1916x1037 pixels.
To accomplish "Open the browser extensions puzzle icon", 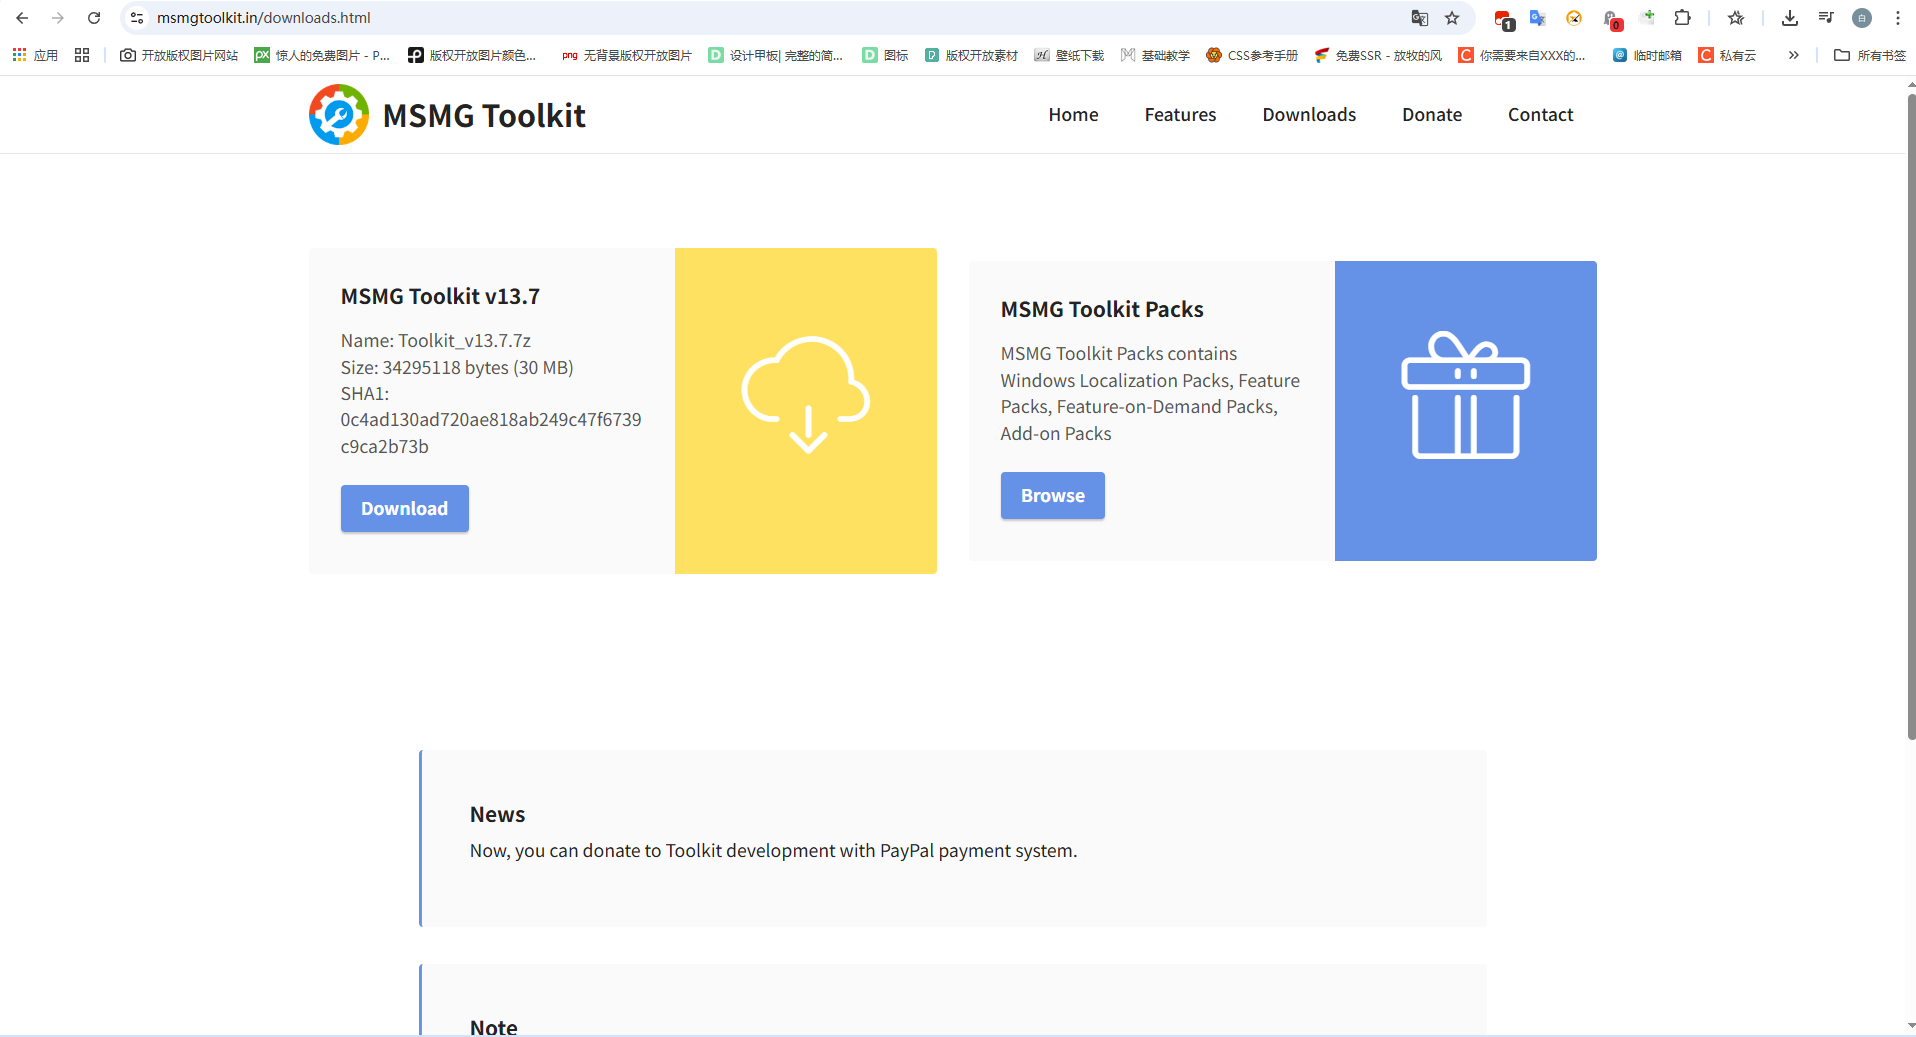I will coord(1683,18).
